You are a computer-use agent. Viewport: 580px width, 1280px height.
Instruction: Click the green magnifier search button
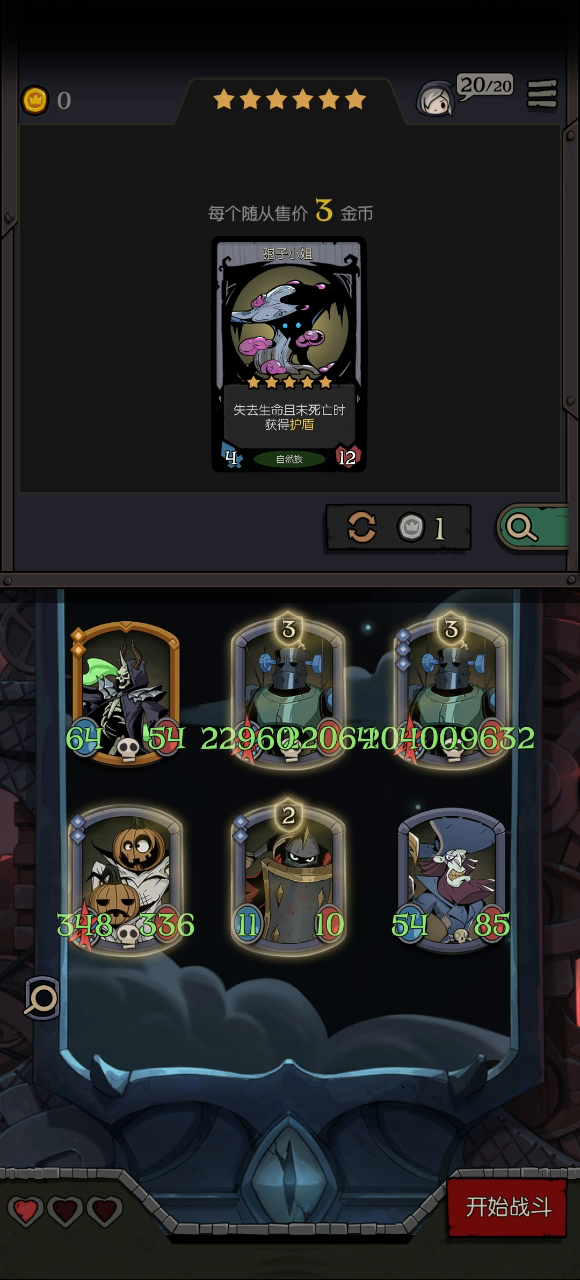click(532, 527)
